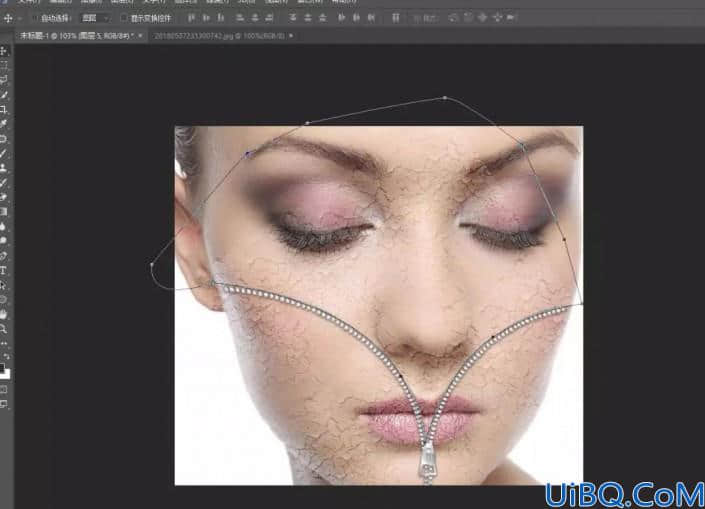705x509 pixels.
Task: Select the Clone Stamp tool
Action: (4, 168)
